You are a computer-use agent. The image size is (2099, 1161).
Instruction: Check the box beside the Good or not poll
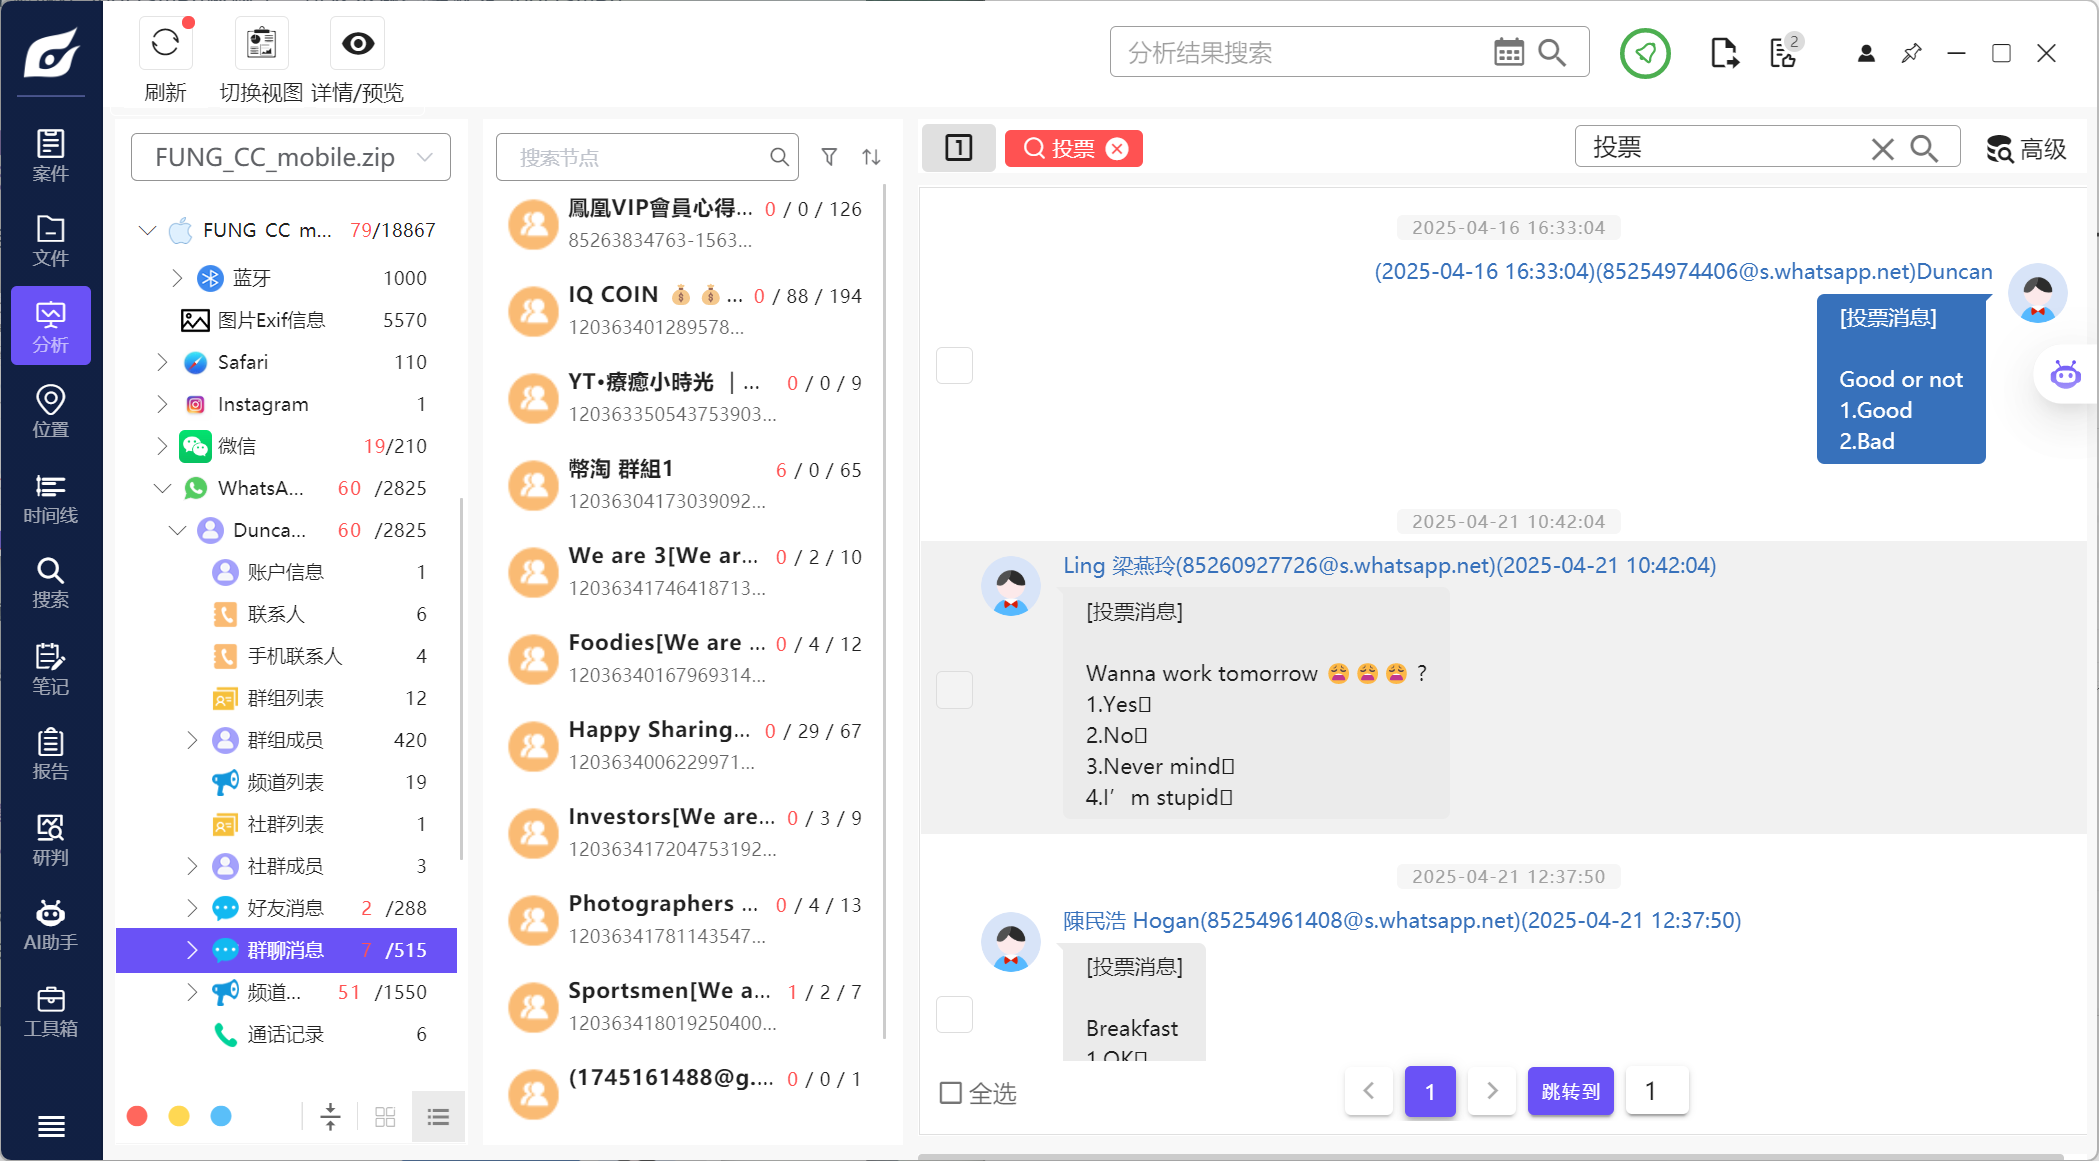954,365
